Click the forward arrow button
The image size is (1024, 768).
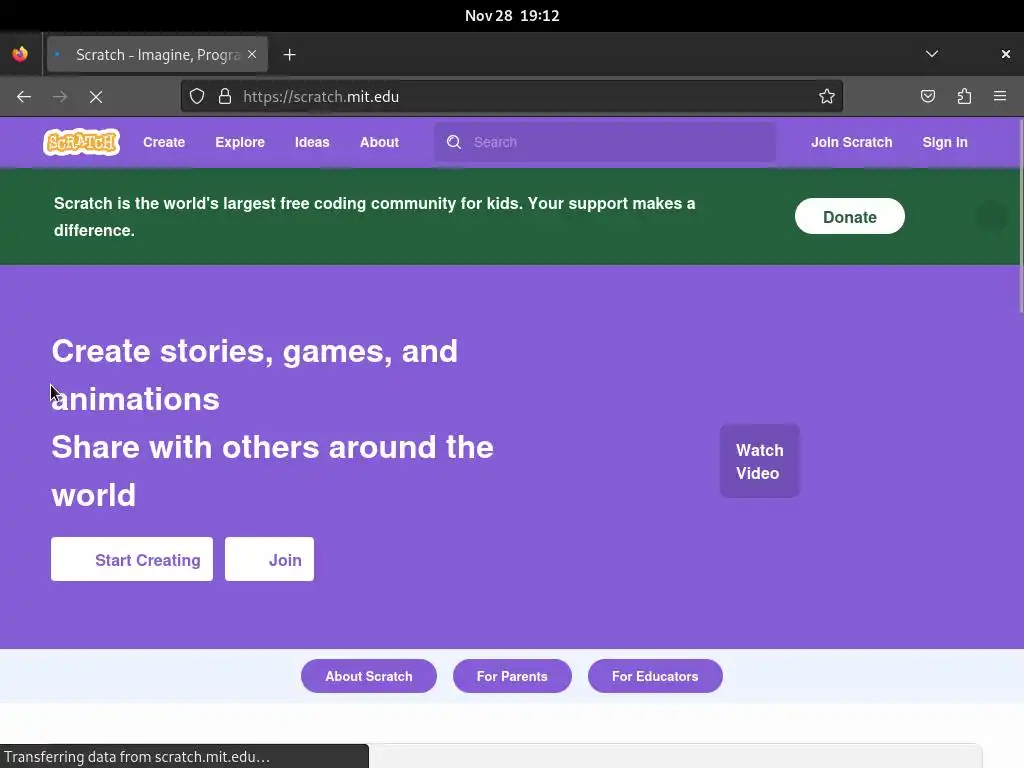pyautogui.click(x=60, y=97)
